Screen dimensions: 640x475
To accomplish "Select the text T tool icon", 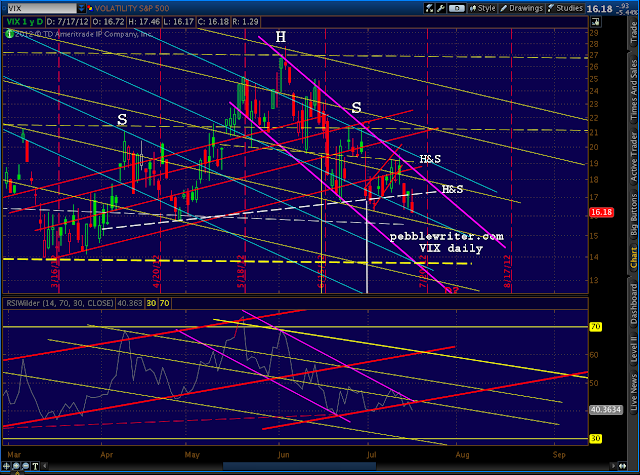I will point(35,466).
